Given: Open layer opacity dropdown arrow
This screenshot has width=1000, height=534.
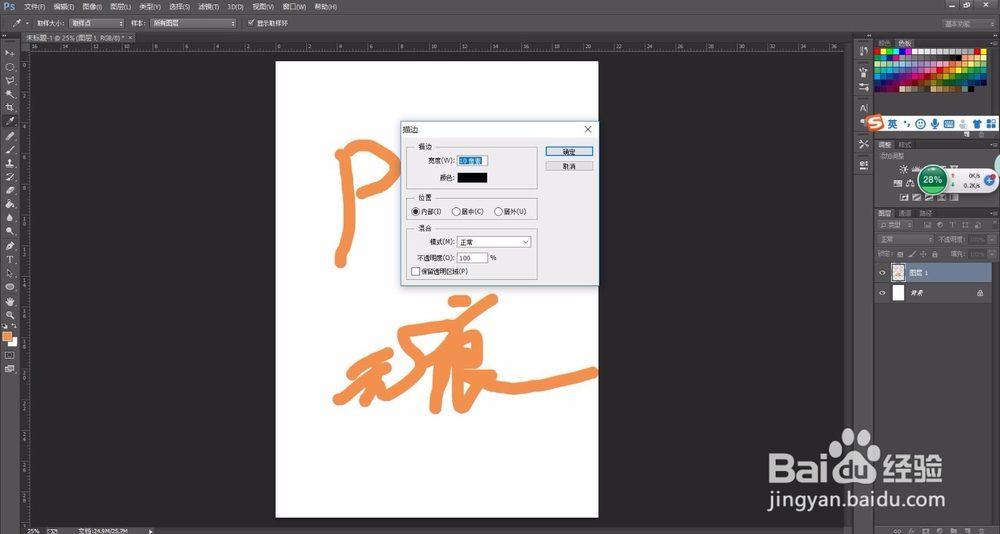Looking at the screenshot, I should tap(991, 239).
